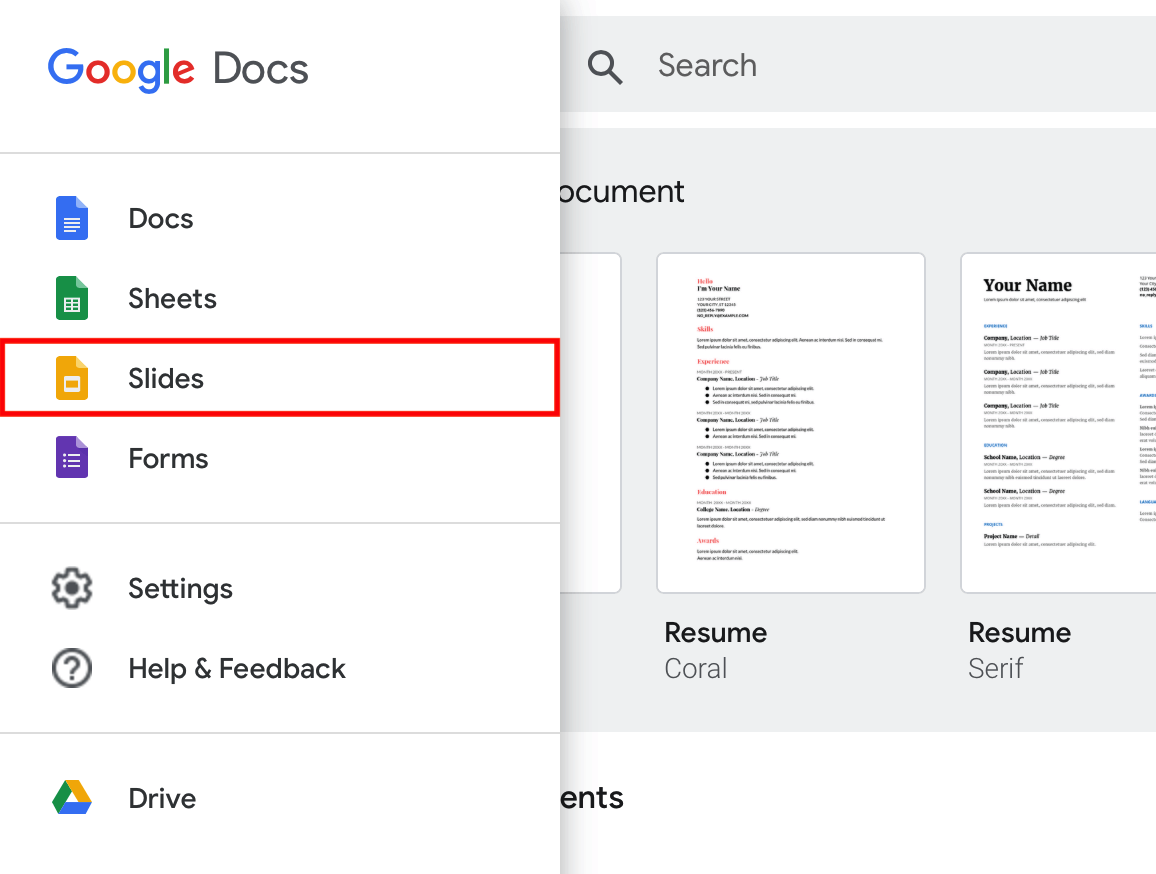Click the green Sheets icon
Viewport: 1156px width, 874px height.
pos(72,298)
